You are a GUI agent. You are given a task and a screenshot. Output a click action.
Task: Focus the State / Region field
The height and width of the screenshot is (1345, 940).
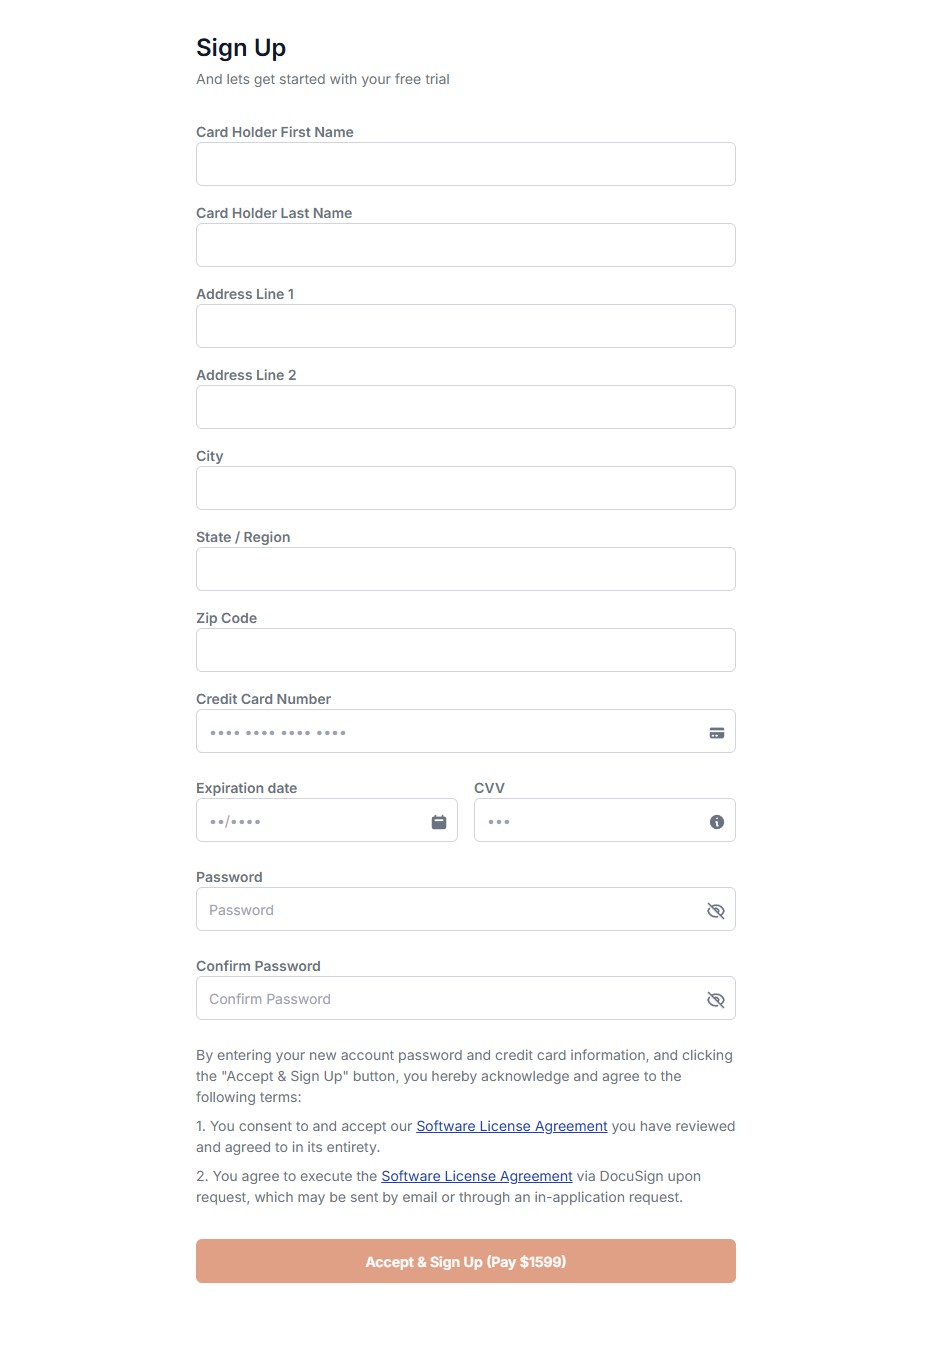[x=466, y=569]
